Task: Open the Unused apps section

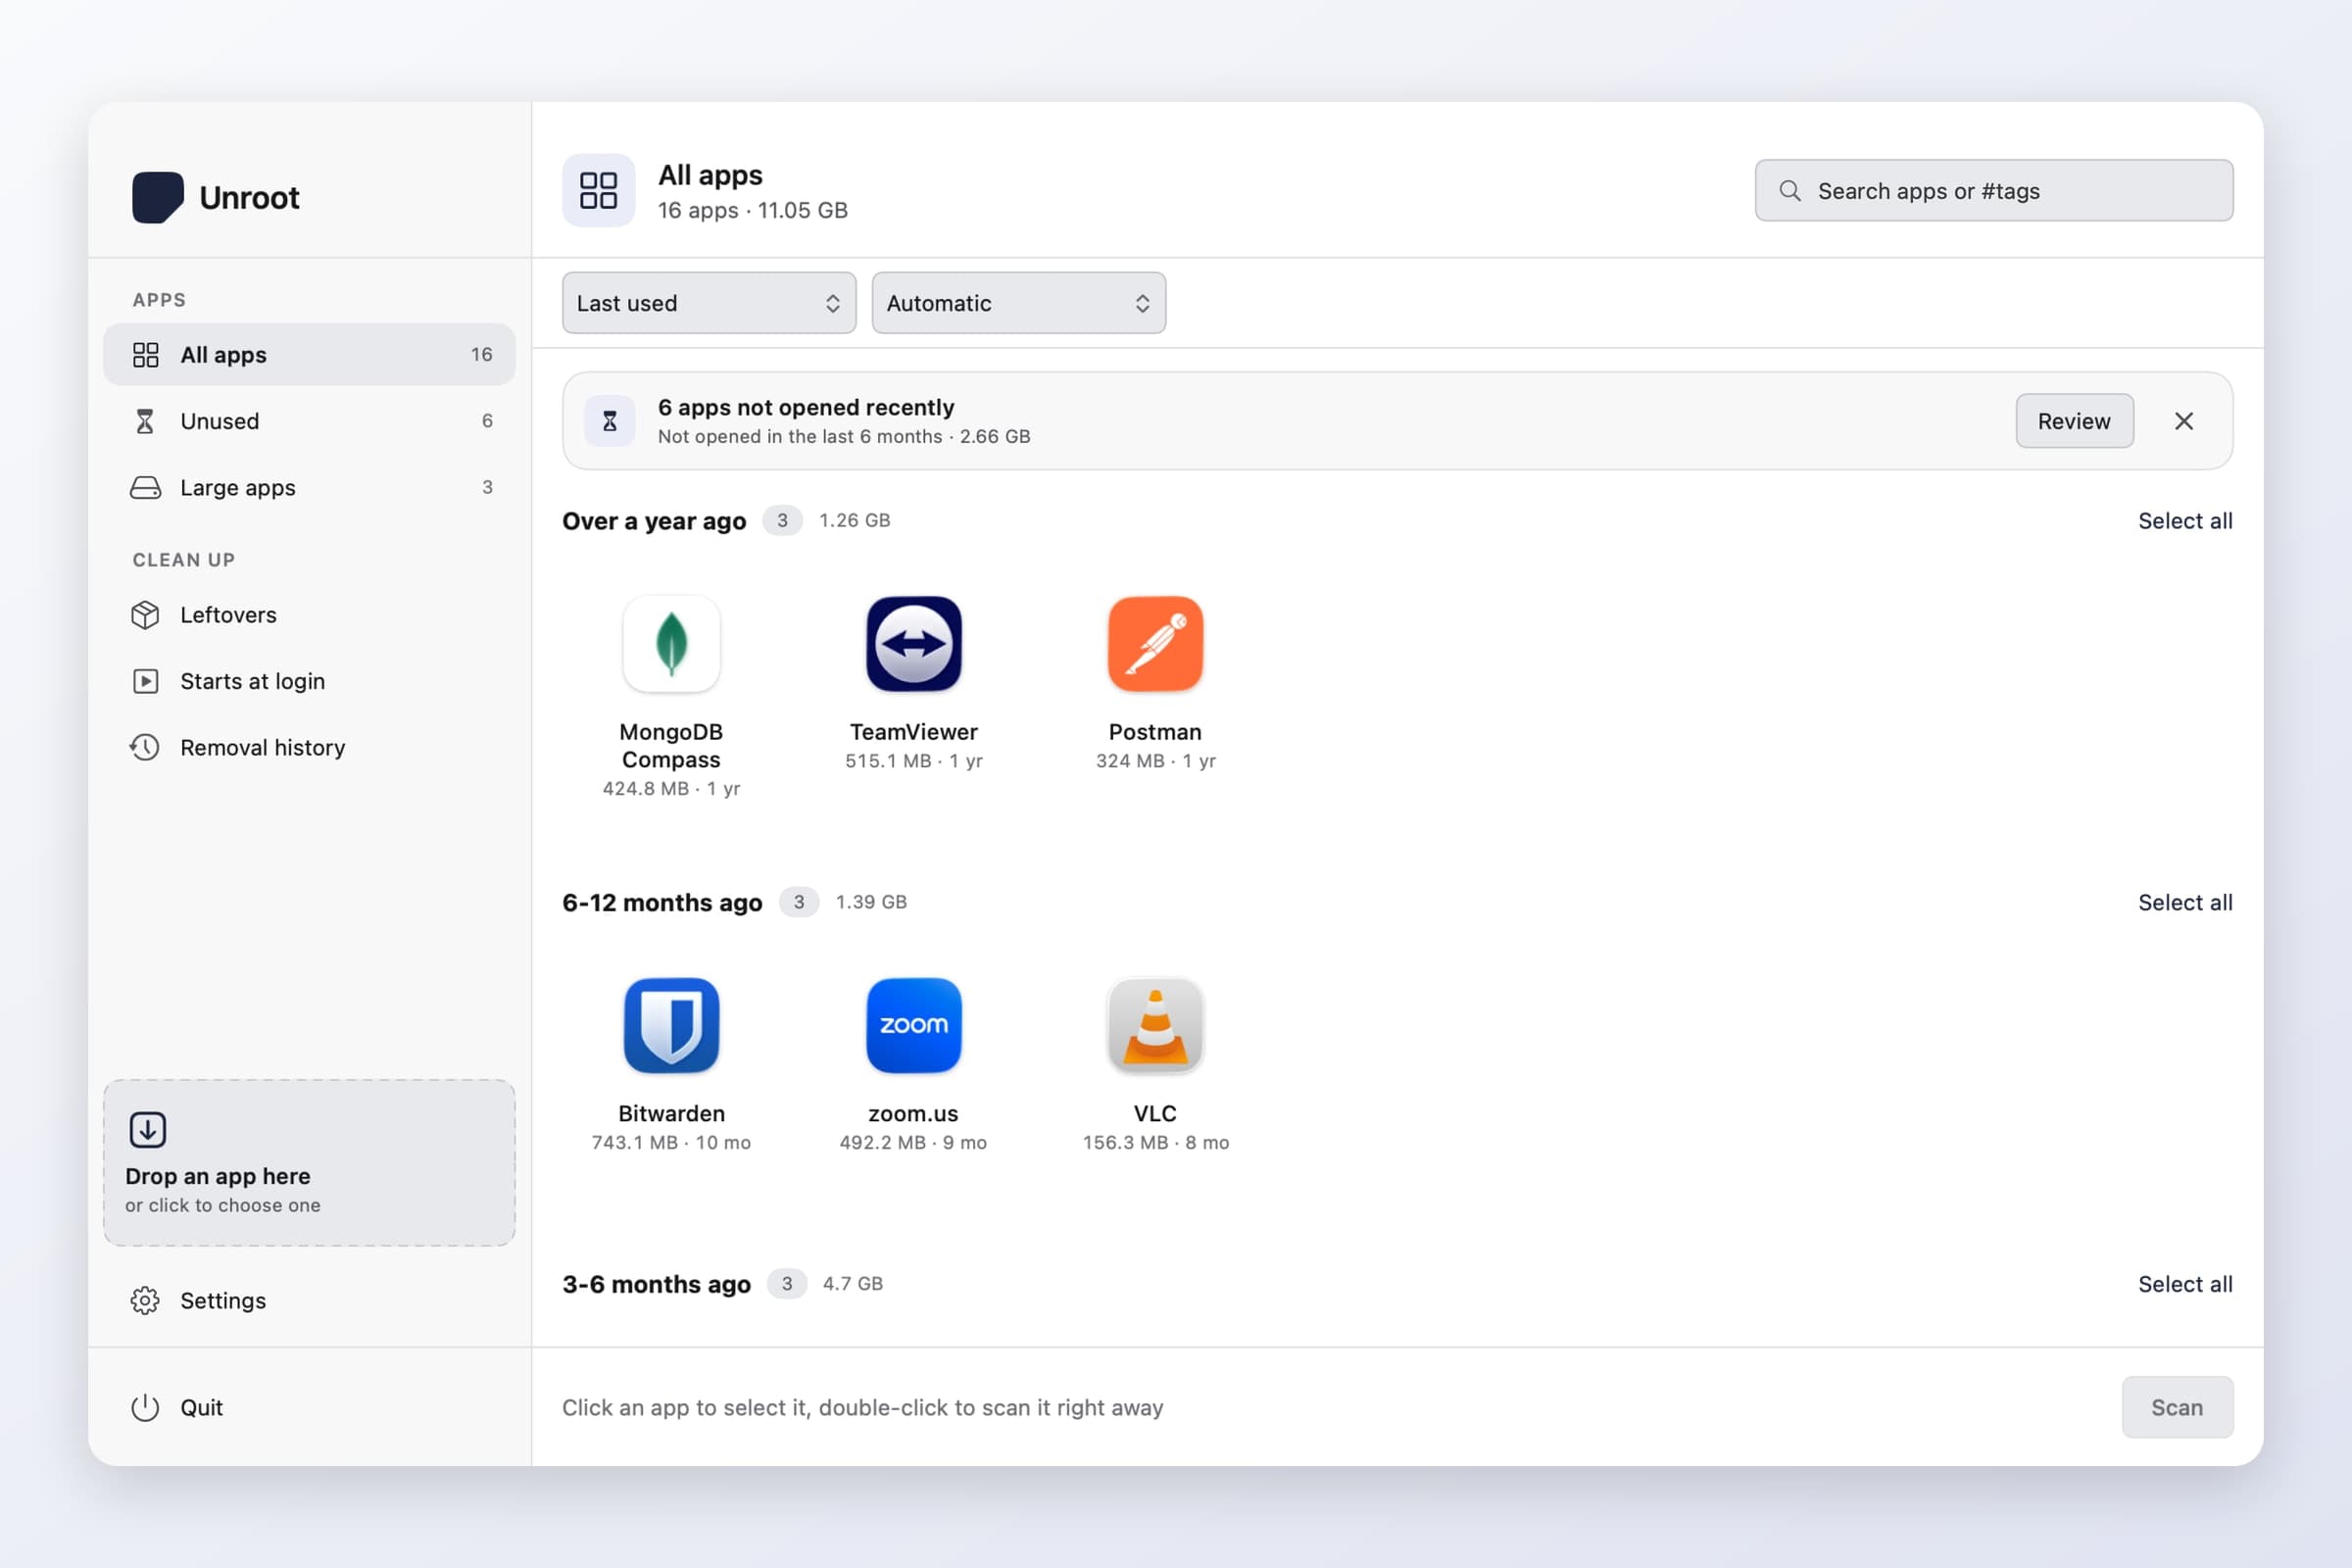Action: point(309,421)
